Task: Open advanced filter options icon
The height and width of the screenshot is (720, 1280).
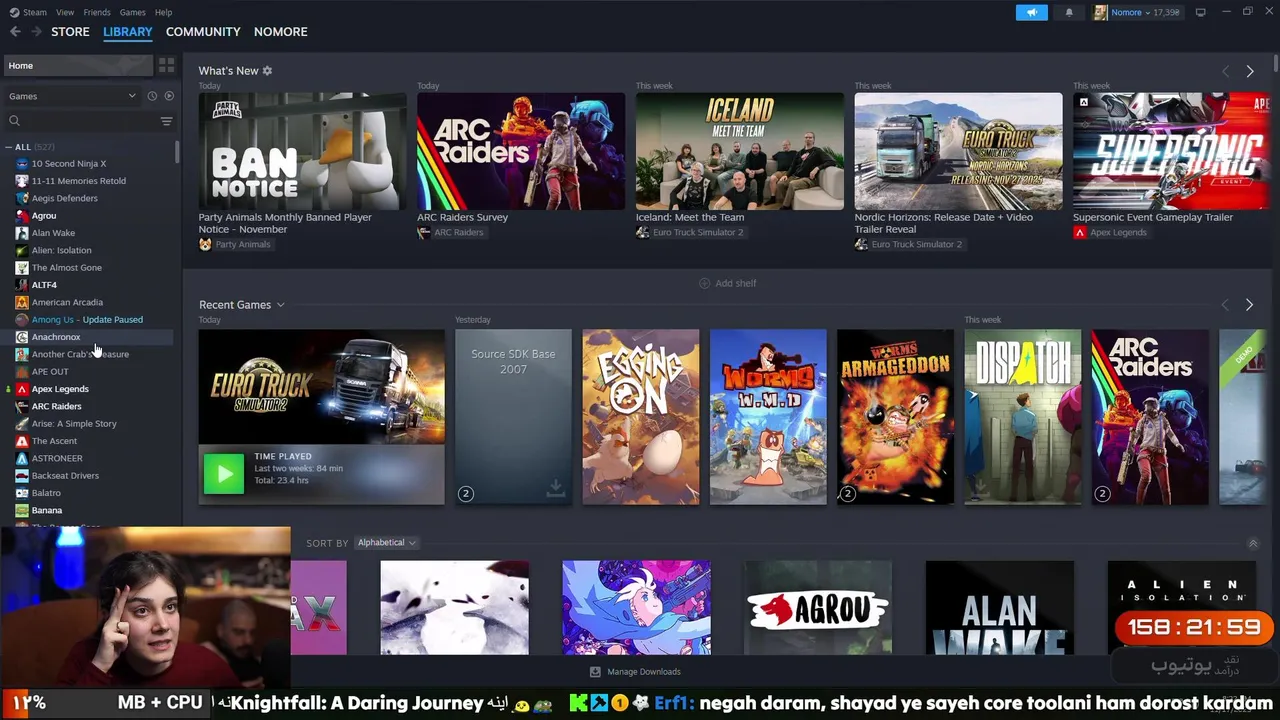Action: coord(166,121)
